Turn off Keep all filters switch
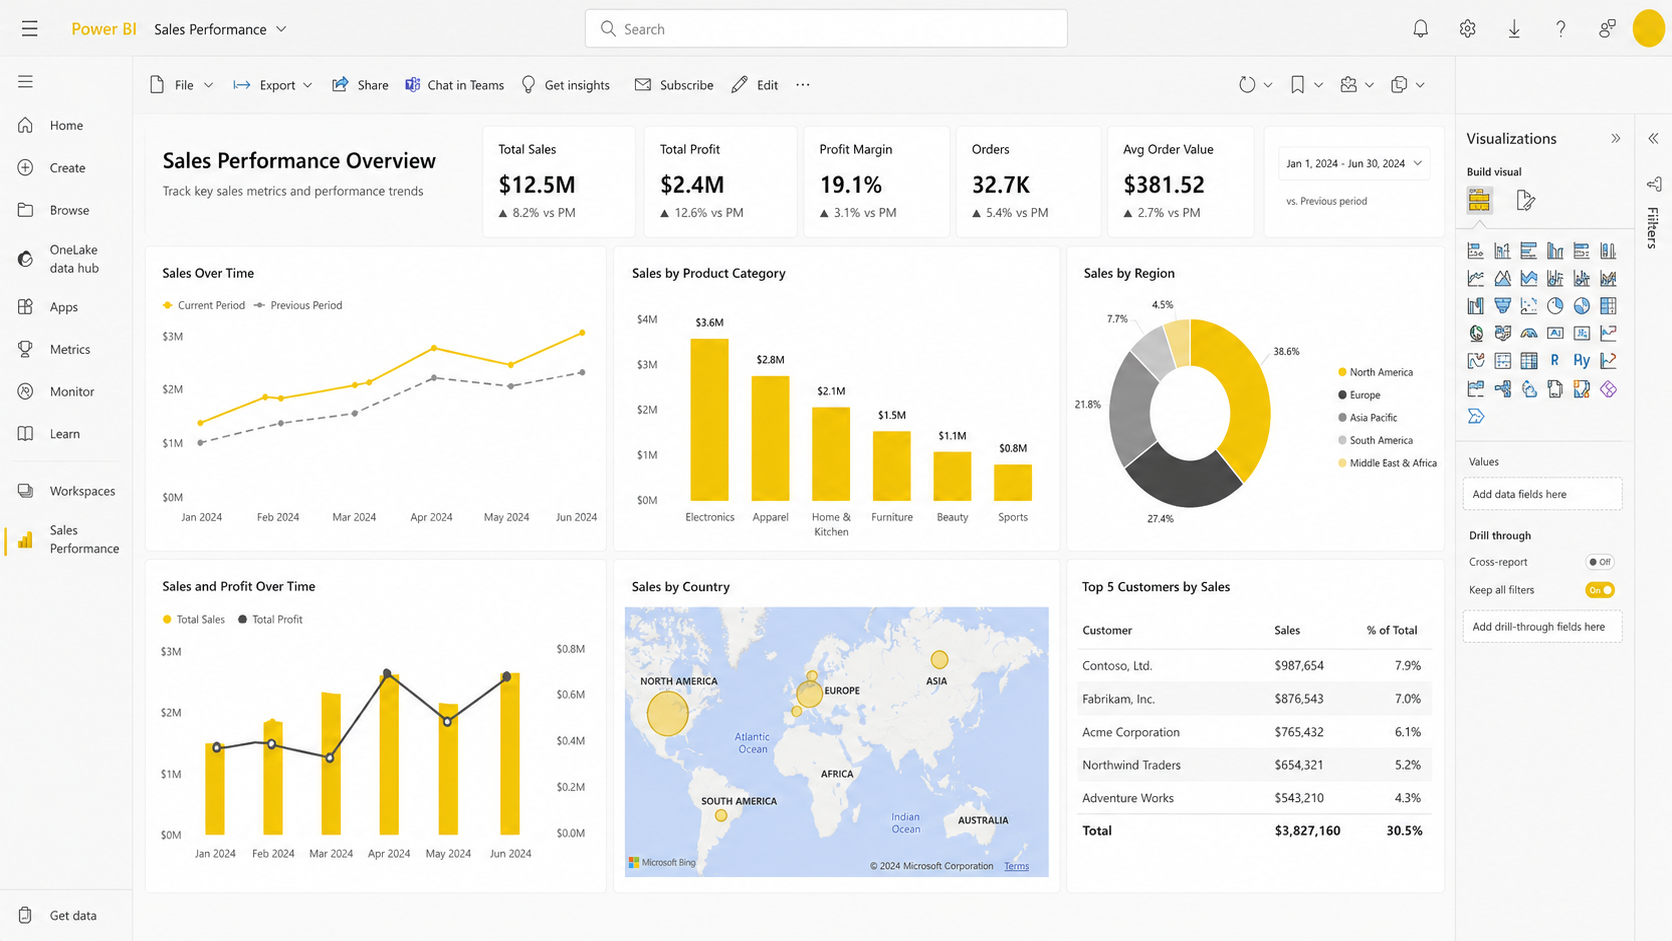 click(1600, 590)
